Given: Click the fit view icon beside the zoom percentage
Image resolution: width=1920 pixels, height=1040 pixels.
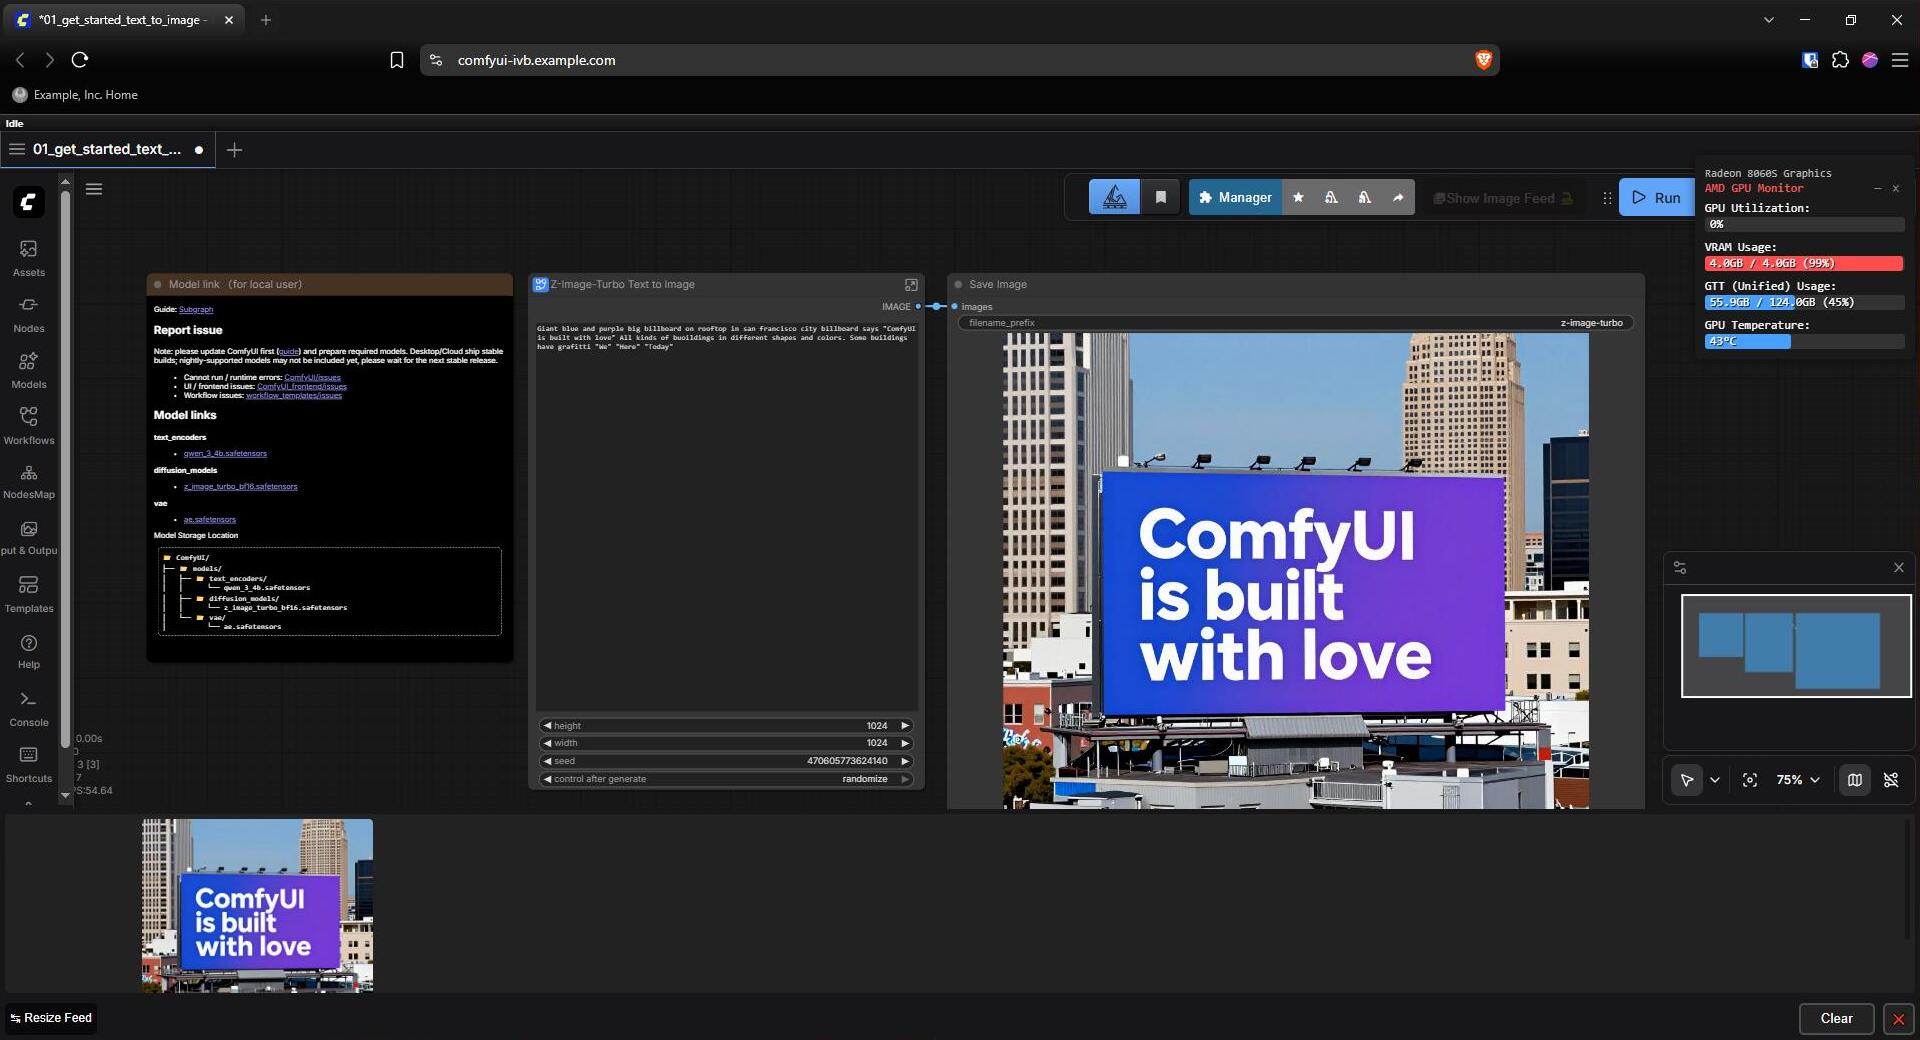Looking at the screenshot, I should pyautogui.click(x=1750, y=780).
